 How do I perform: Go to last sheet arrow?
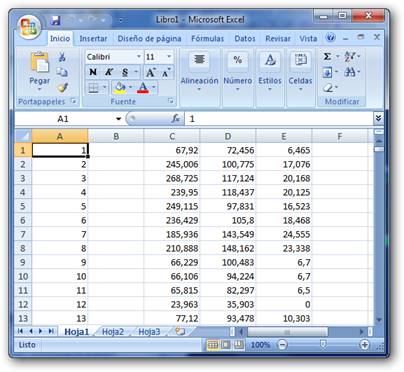51,331
